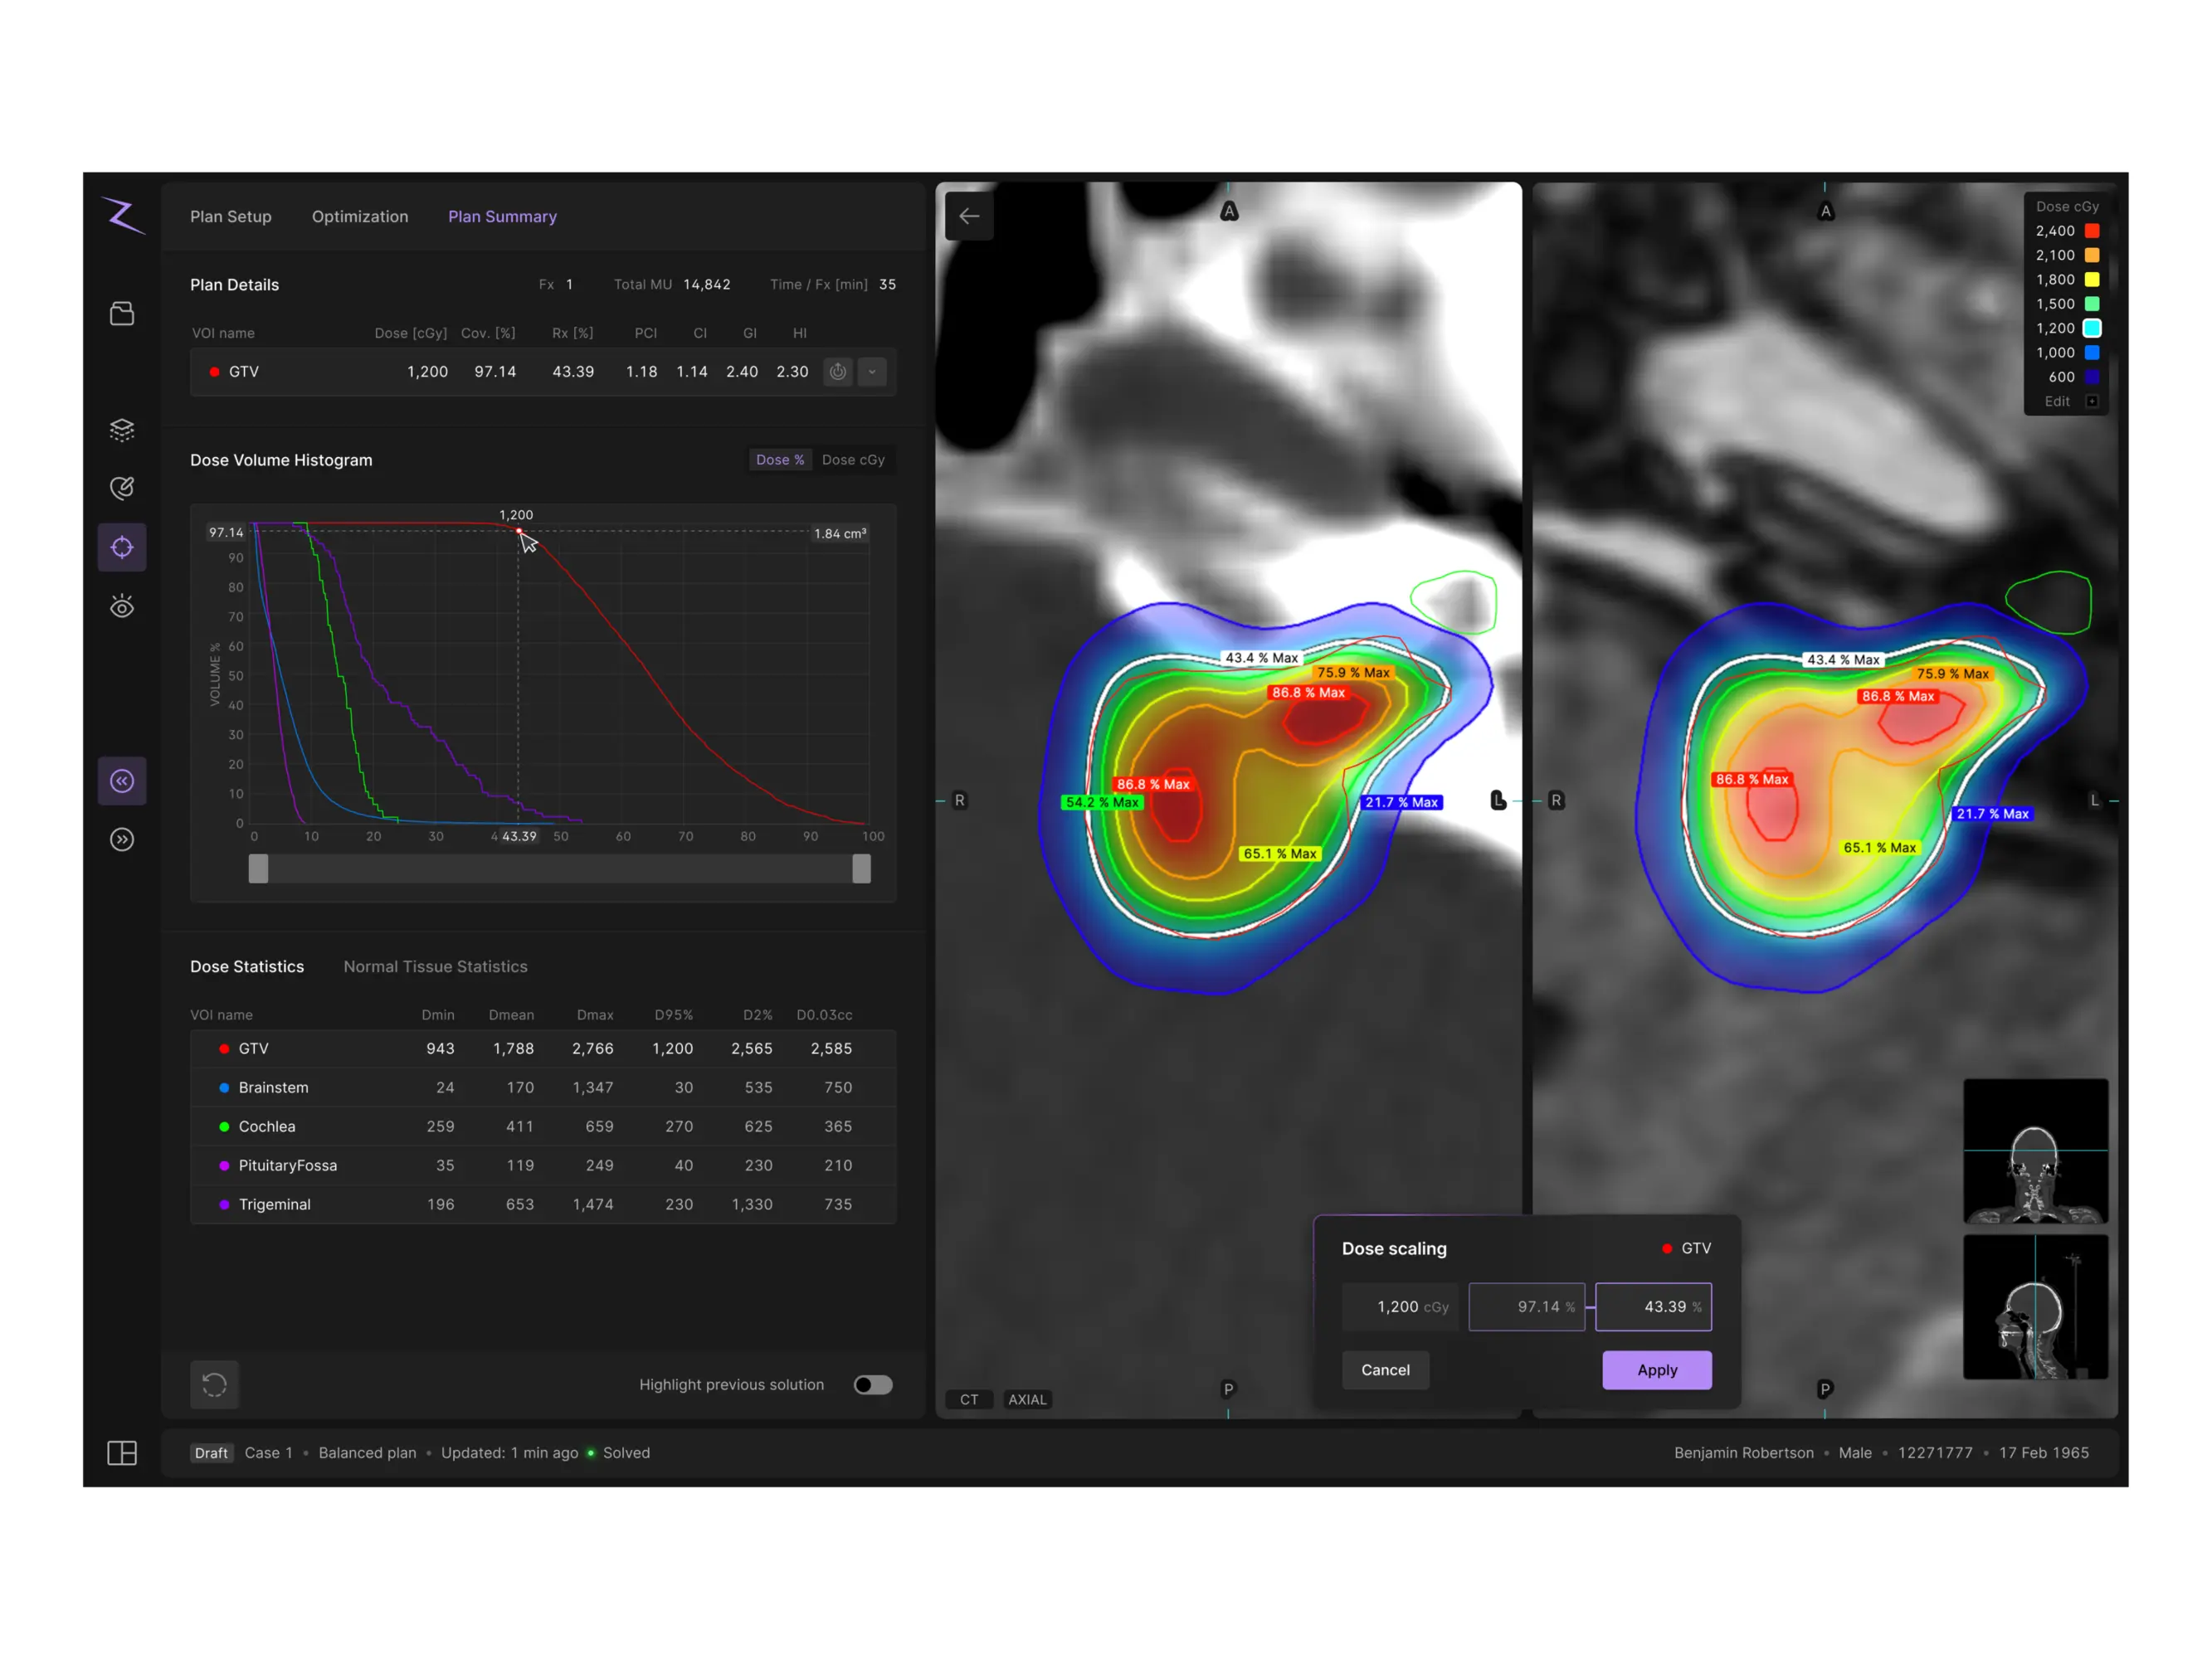The width and height of the screenshot is (2212, 1659).
Task: Switch to the Optimization tab
Action: click(360, 217)
